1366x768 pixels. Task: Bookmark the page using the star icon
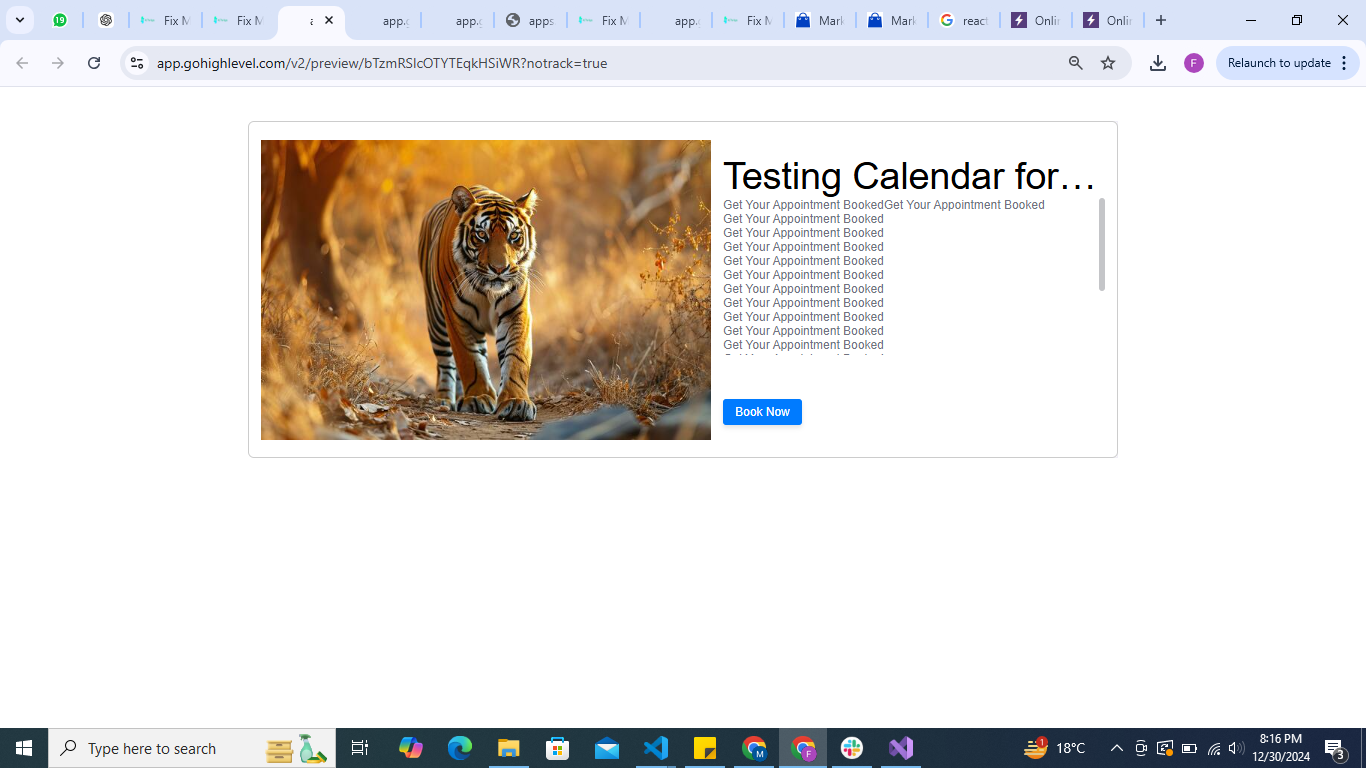tap(1108, 62)
